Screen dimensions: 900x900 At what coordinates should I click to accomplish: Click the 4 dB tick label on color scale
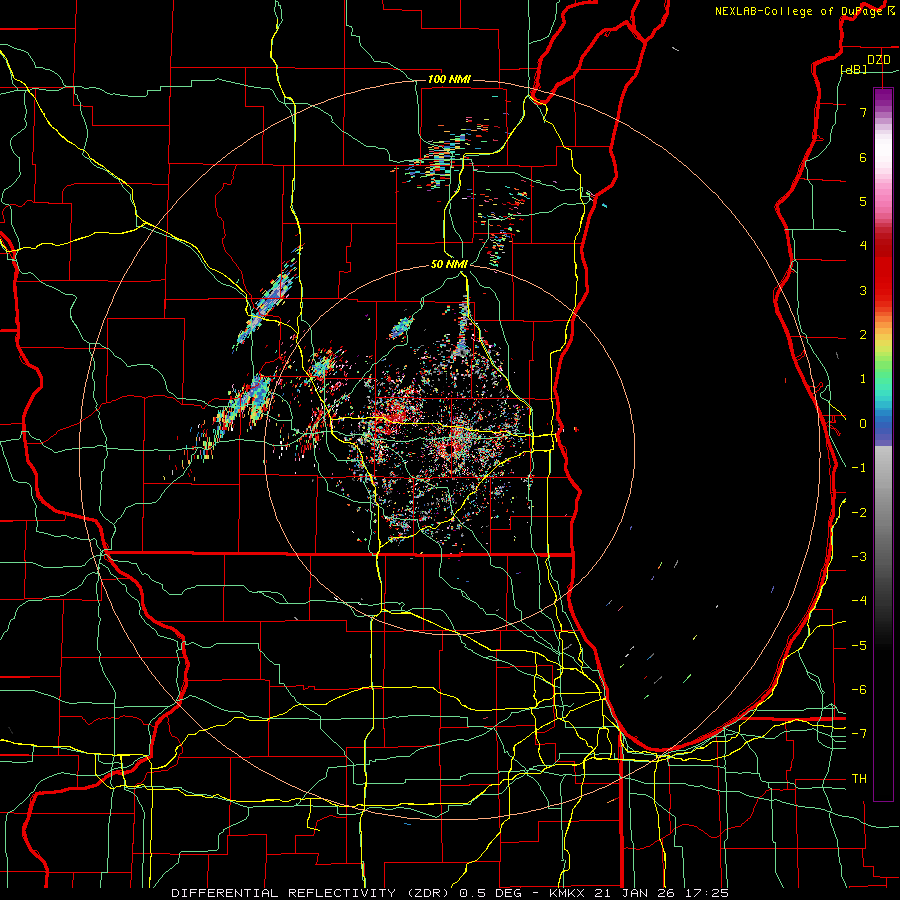(863, 246)
